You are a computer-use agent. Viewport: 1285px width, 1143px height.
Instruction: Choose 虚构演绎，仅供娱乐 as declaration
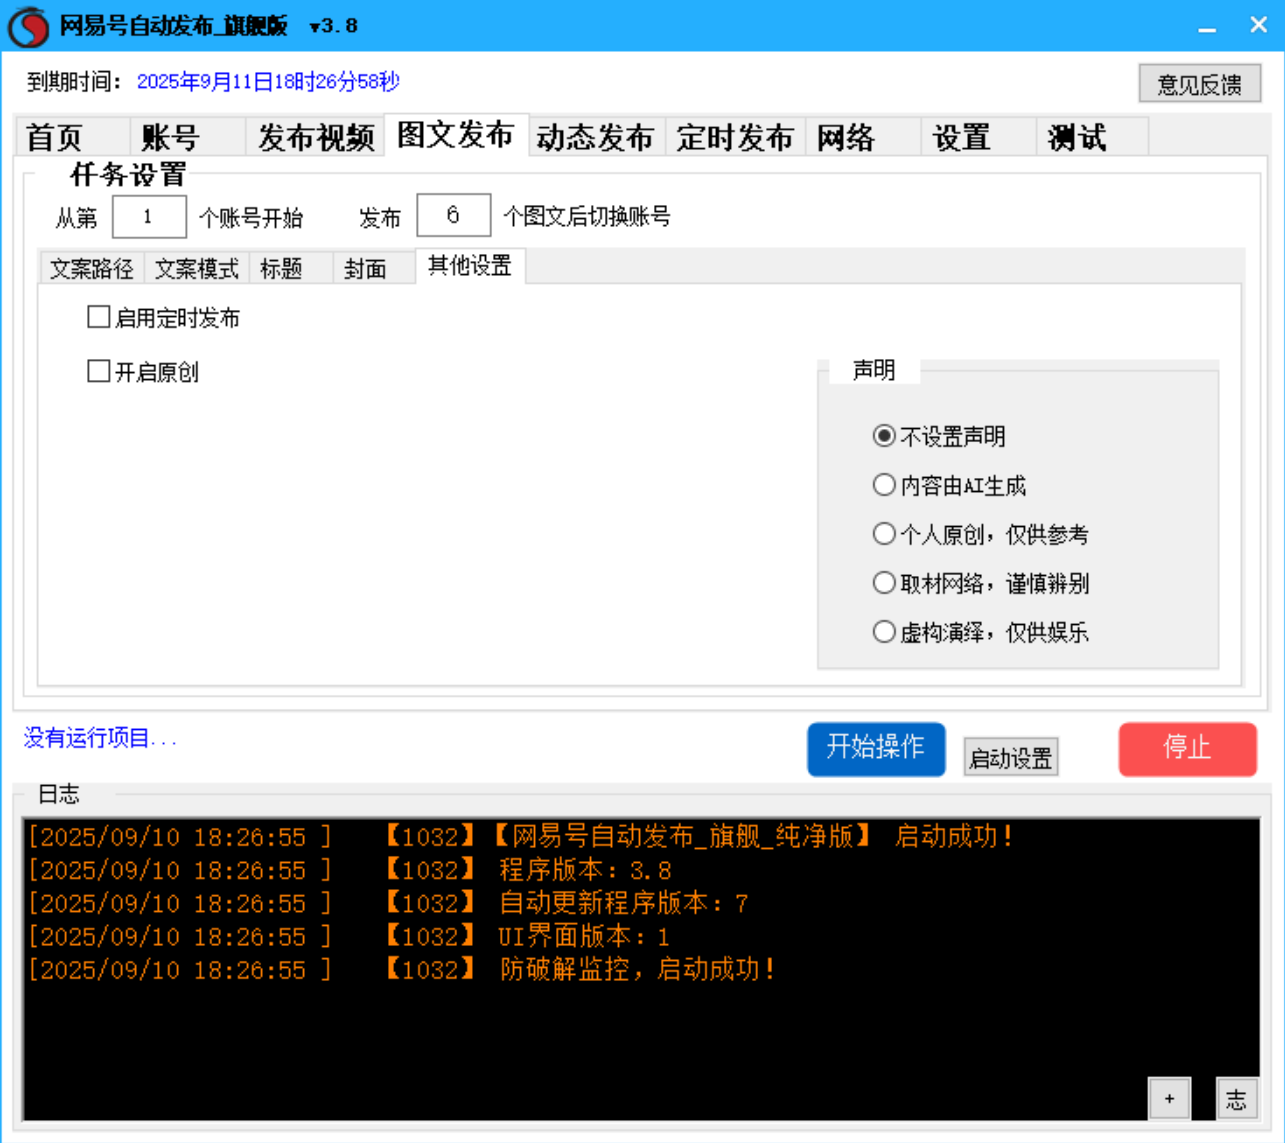884,632
